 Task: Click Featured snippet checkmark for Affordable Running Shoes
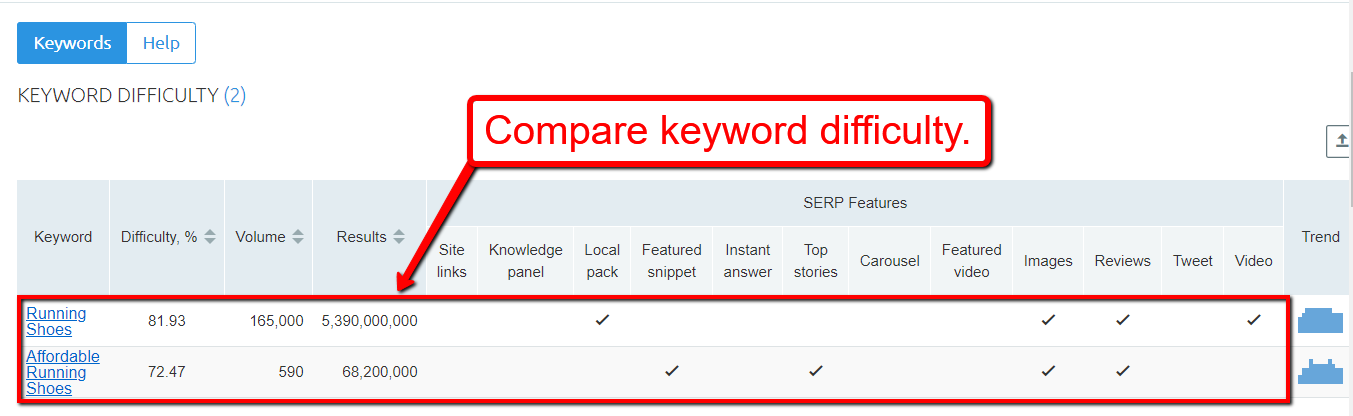coord(672,371)
